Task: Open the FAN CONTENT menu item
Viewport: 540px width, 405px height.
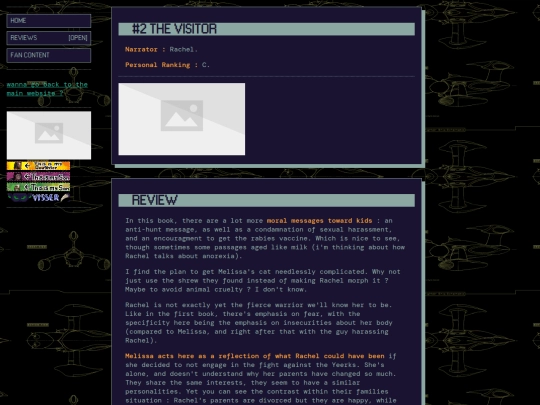Action: tap(49, 55)
